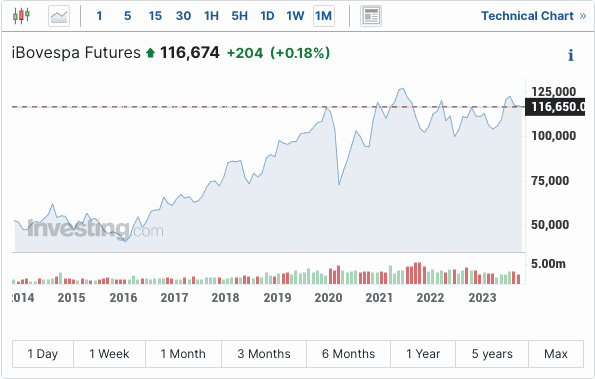This screenshot has height=379, width=595.
Task: Click the +204 change value
Action: (x=245, y=53)
